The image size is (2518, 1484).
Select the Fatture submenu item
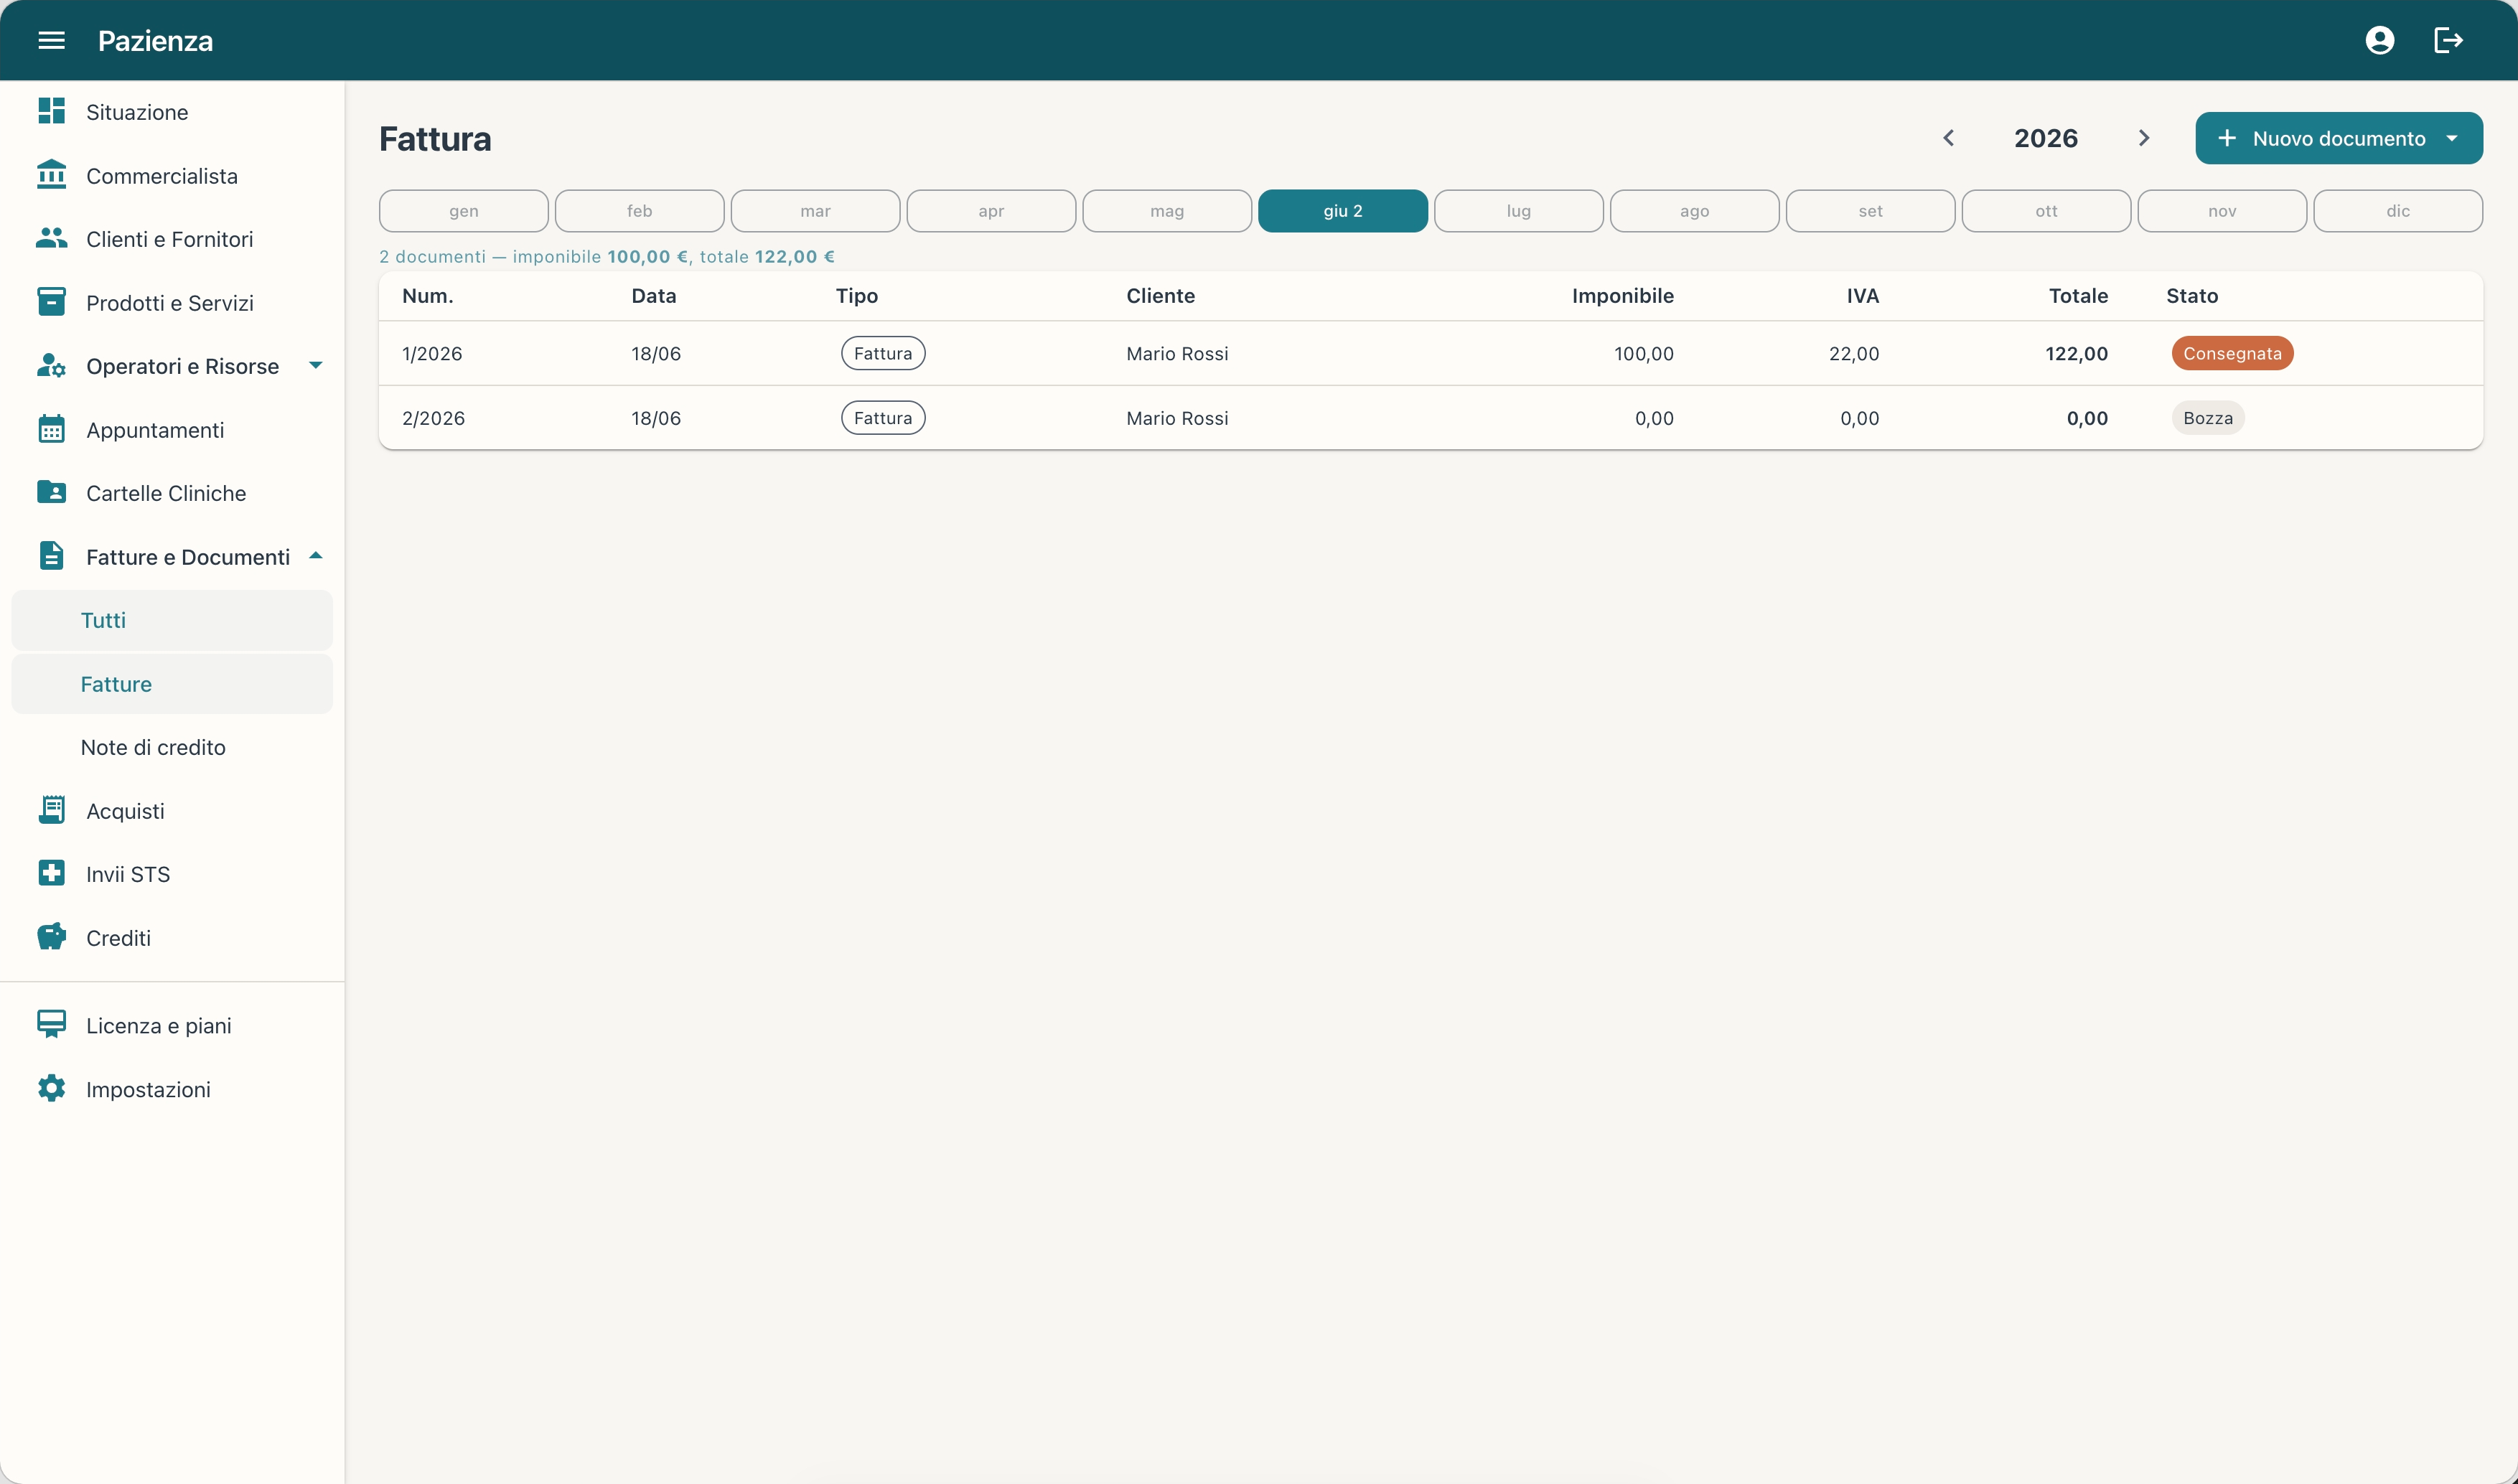click(x=172, y=684)
